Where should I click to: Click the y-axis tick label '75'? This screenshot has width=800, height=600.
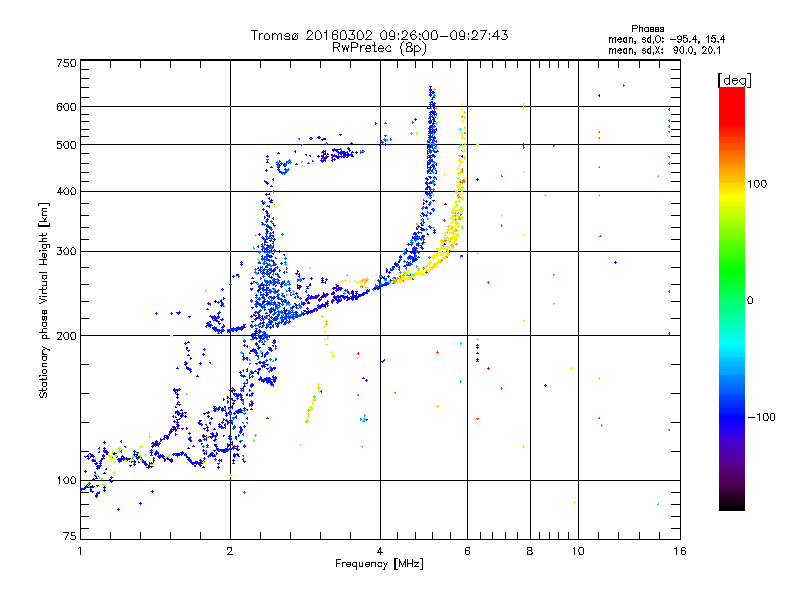pyautogui.click(x=70, y=536)
